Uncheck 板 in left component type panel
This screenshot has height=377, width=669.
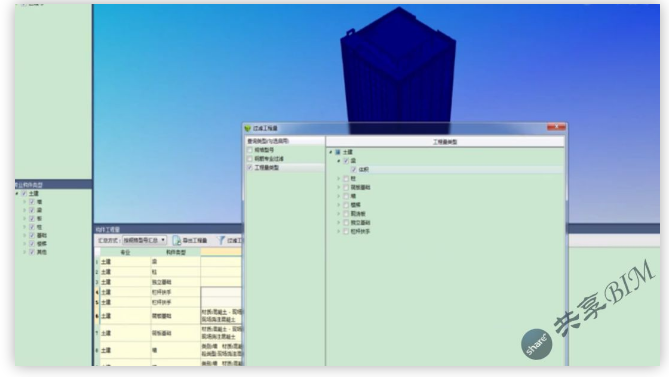pyautogui.click(x=32, y=219)
